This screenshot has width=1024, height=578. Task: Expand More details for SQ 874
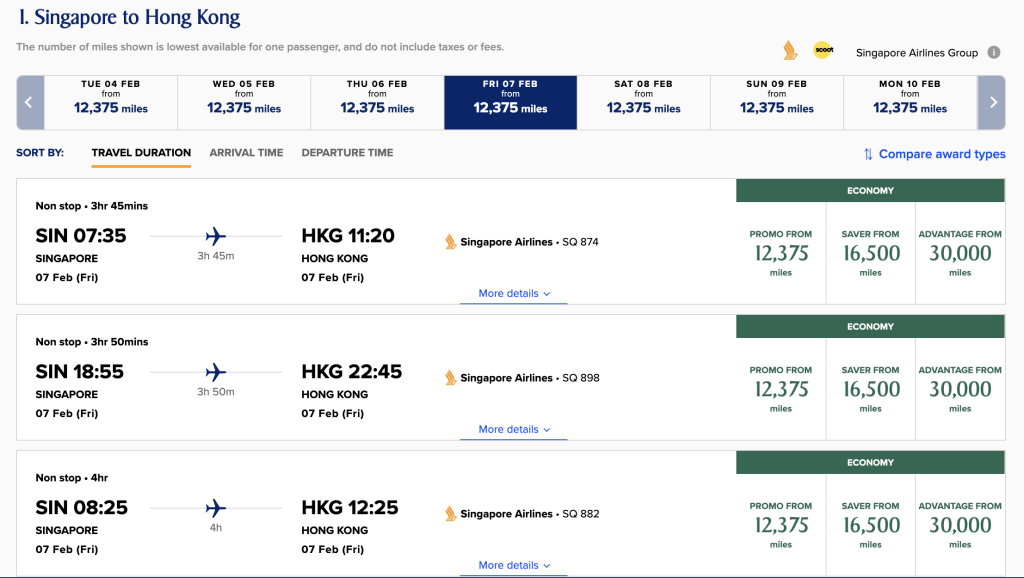pyautogui.click(x=514, y=294)
